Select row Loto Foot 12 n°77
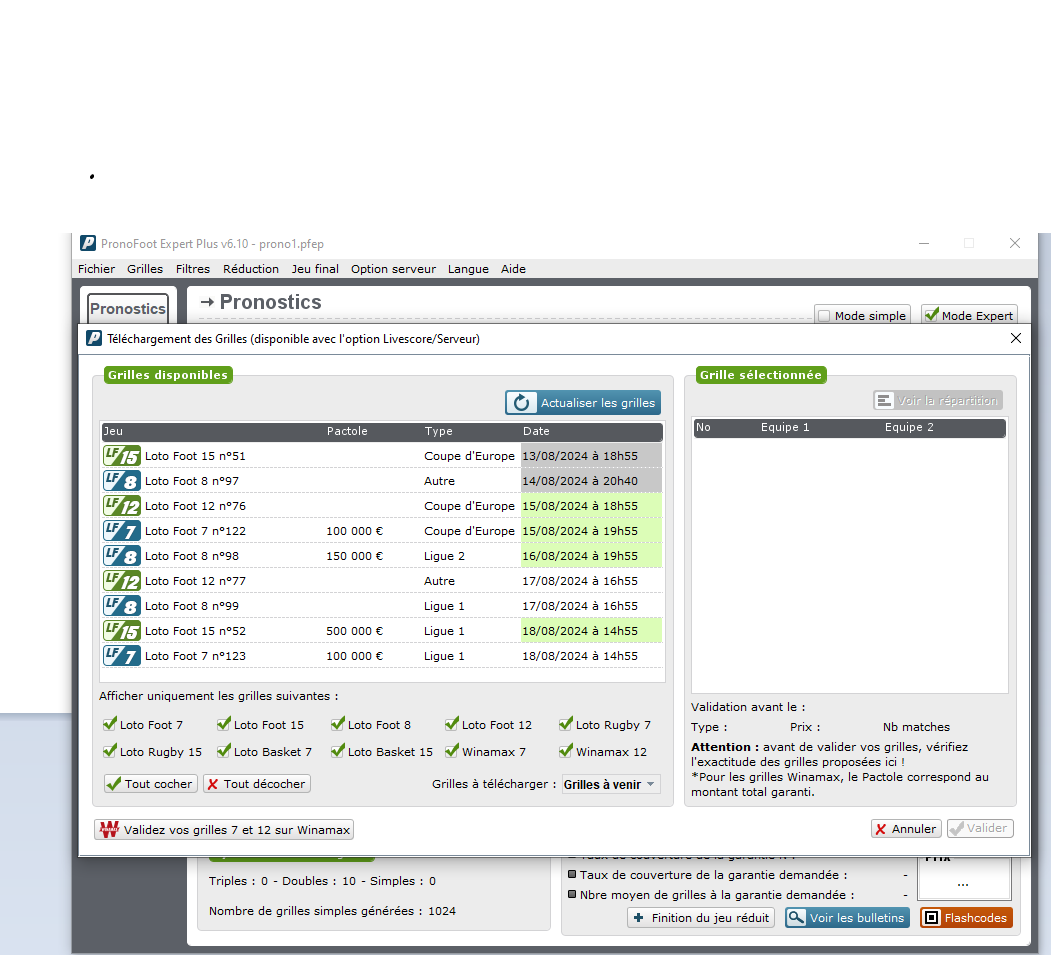The image size is (1051, 955). click(382, 581)
